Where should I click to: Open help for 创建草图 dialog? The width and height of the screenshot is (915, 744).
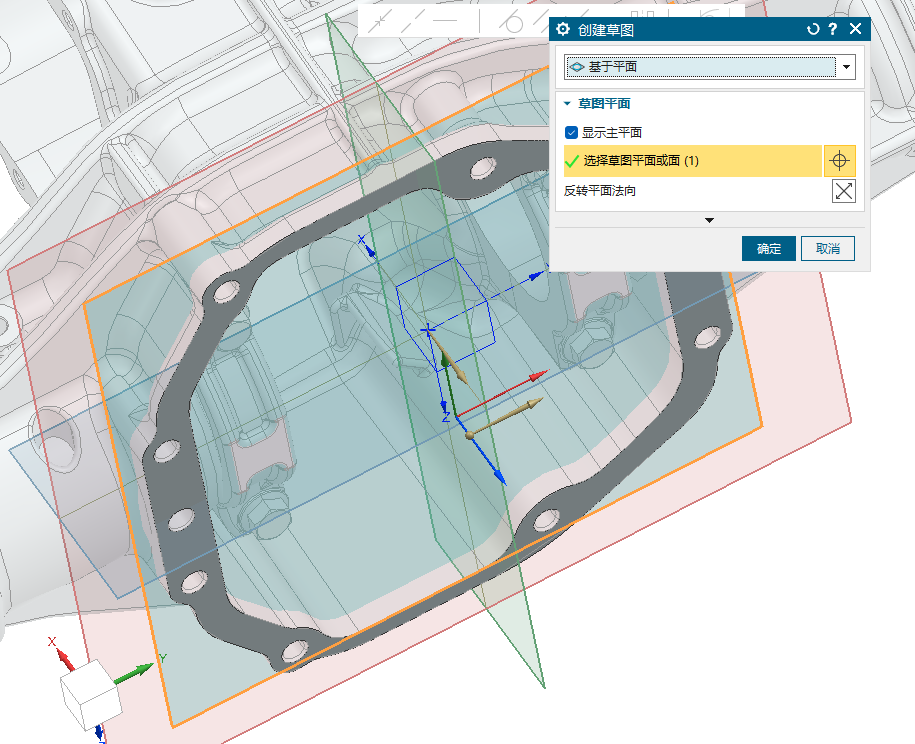pos(832,30)
